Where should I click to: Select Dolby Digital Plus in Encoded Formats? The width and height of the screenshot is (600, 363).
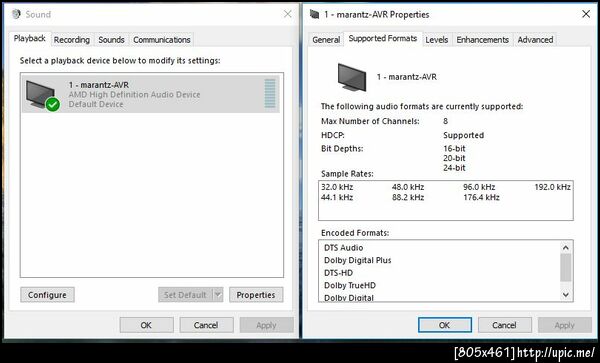(358, 260)
